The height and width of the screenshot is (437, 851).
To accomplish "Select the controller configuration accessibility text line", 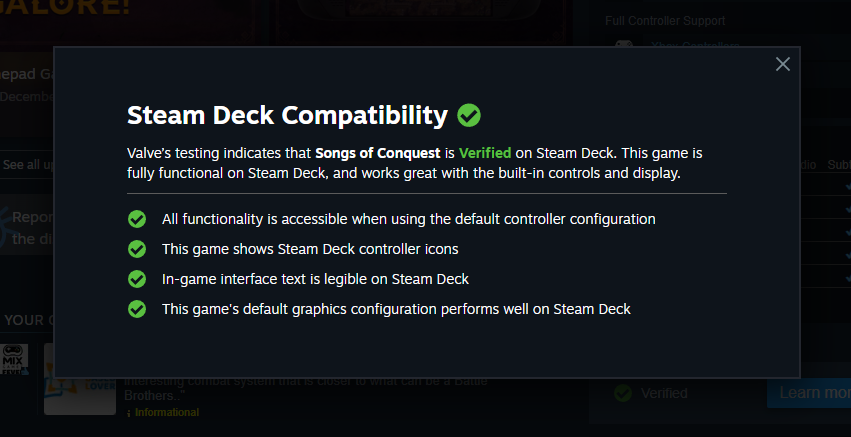I will [x=409, y=218].
